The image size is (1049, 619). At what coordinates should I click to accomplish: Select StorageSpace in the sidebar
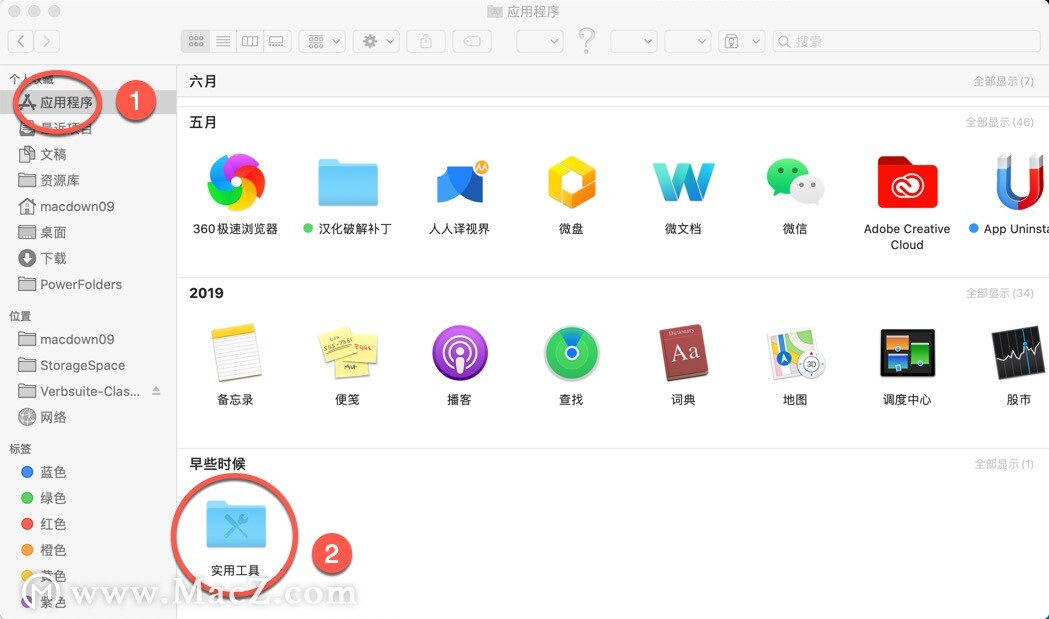pos(88,365)
